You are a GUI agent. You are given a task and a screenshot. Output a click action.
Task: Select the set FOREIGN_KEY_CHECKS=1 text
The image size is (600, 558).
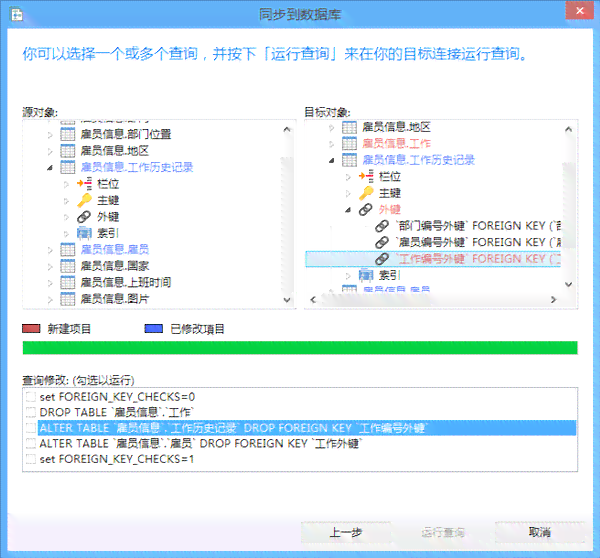pos(117,458)
